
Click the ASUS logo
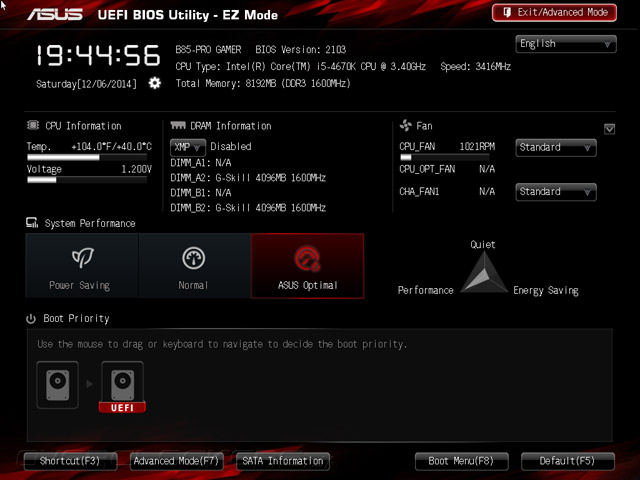55,14
